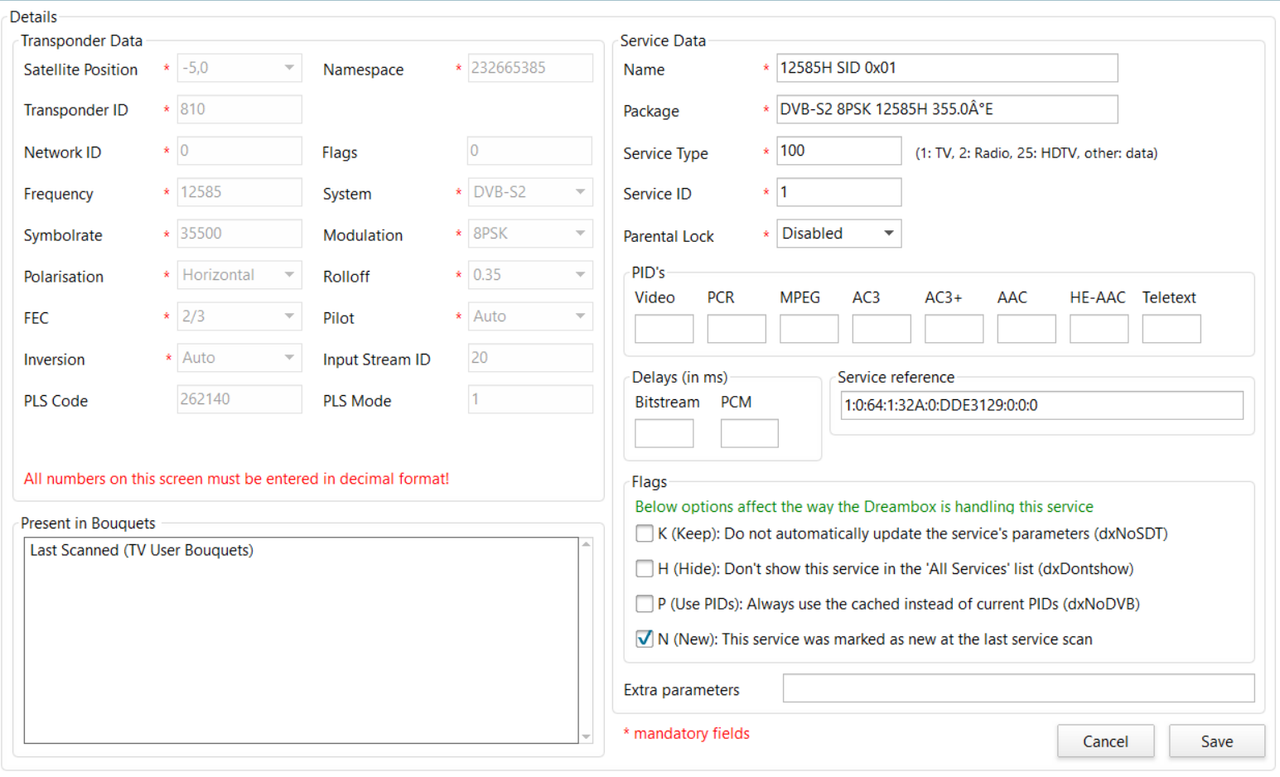Click the PLS Code 262140 field
The height and width of the screenshot is (777, 1280).
coord(239,400)
